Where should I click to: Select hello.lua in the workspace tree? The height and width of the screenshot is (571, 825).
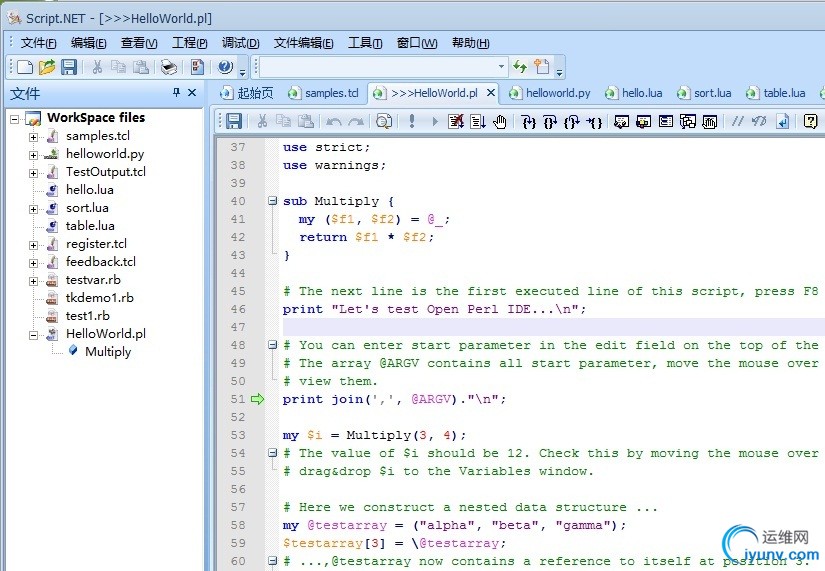tap(89, 189)
